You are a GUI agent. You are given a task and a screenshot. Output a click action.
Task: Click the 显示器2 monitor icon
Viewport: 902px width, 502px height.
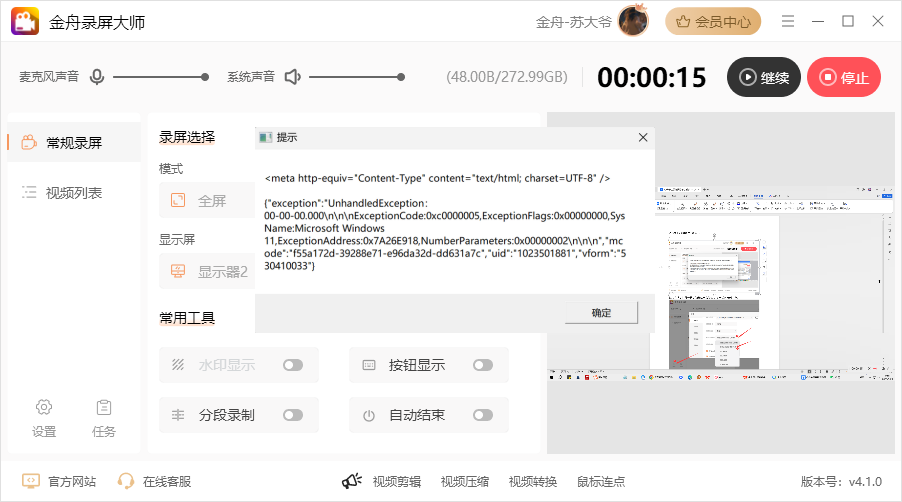(x=178, y=271)
